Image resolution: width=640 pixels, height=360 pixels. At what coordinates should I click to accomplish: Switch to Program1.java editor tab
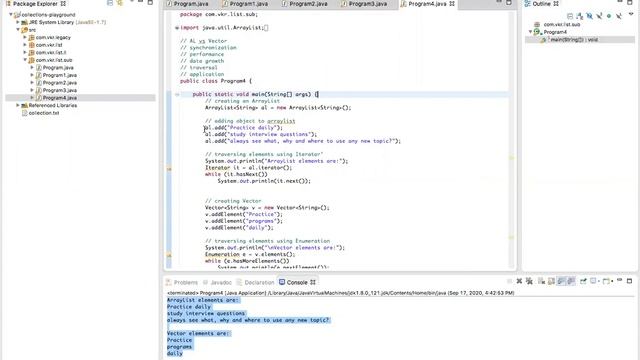click(x=246, y=4)
